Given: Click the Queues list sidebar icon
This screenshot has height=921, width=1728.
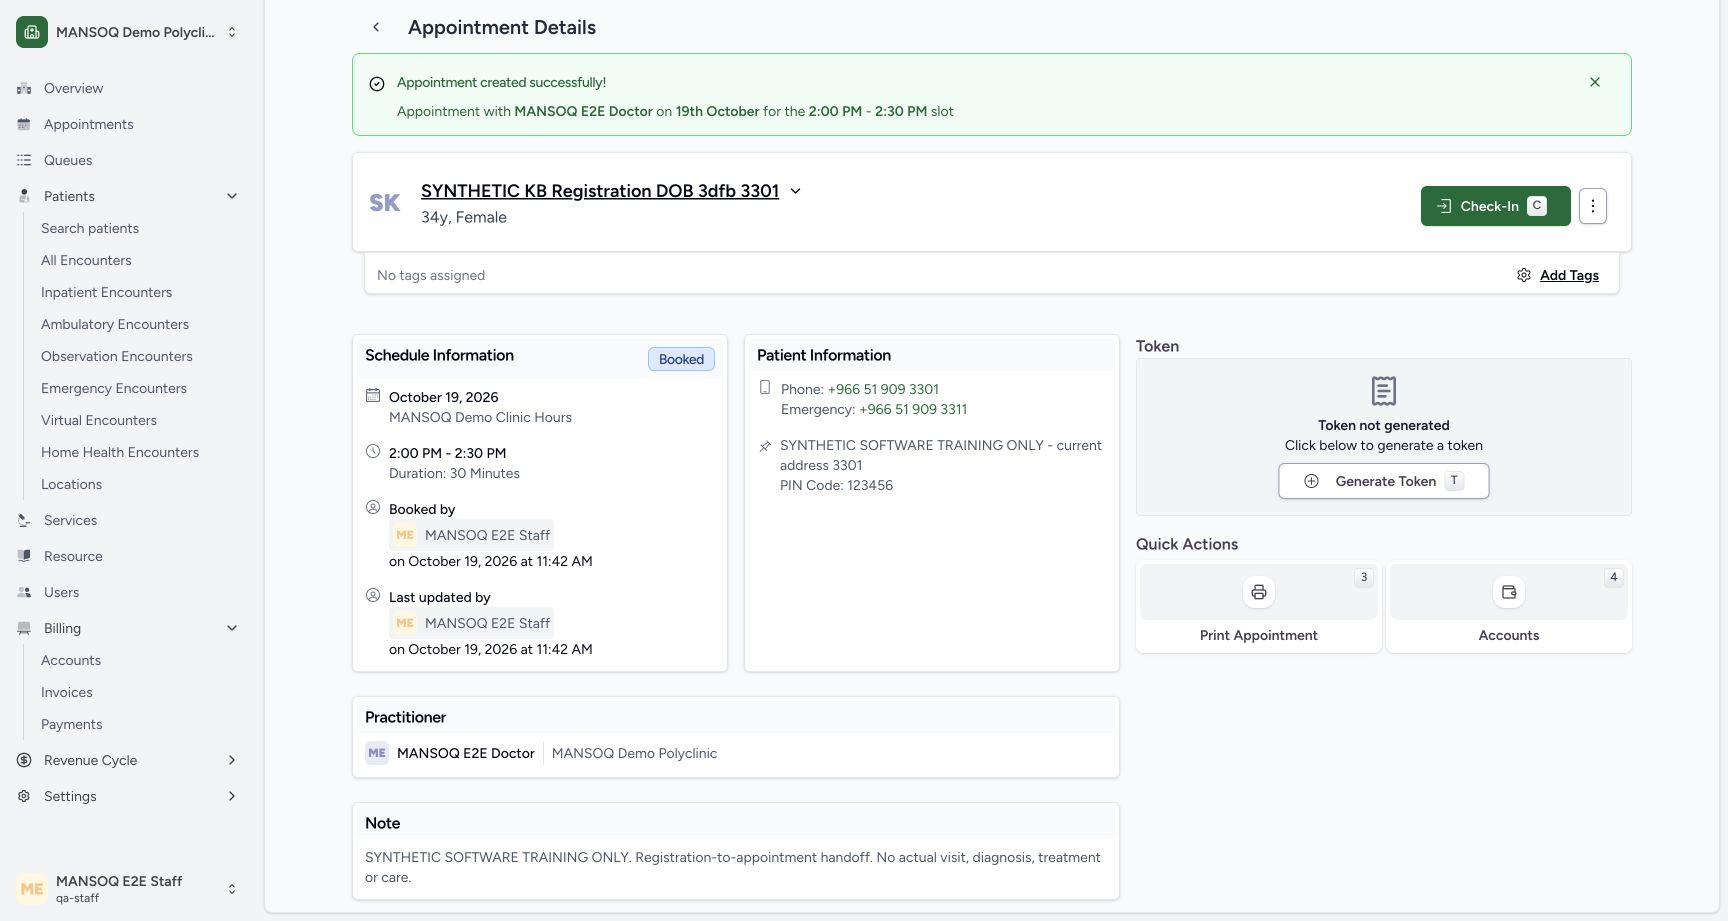Looking at the screenshot, I should [x=24, y=160].
